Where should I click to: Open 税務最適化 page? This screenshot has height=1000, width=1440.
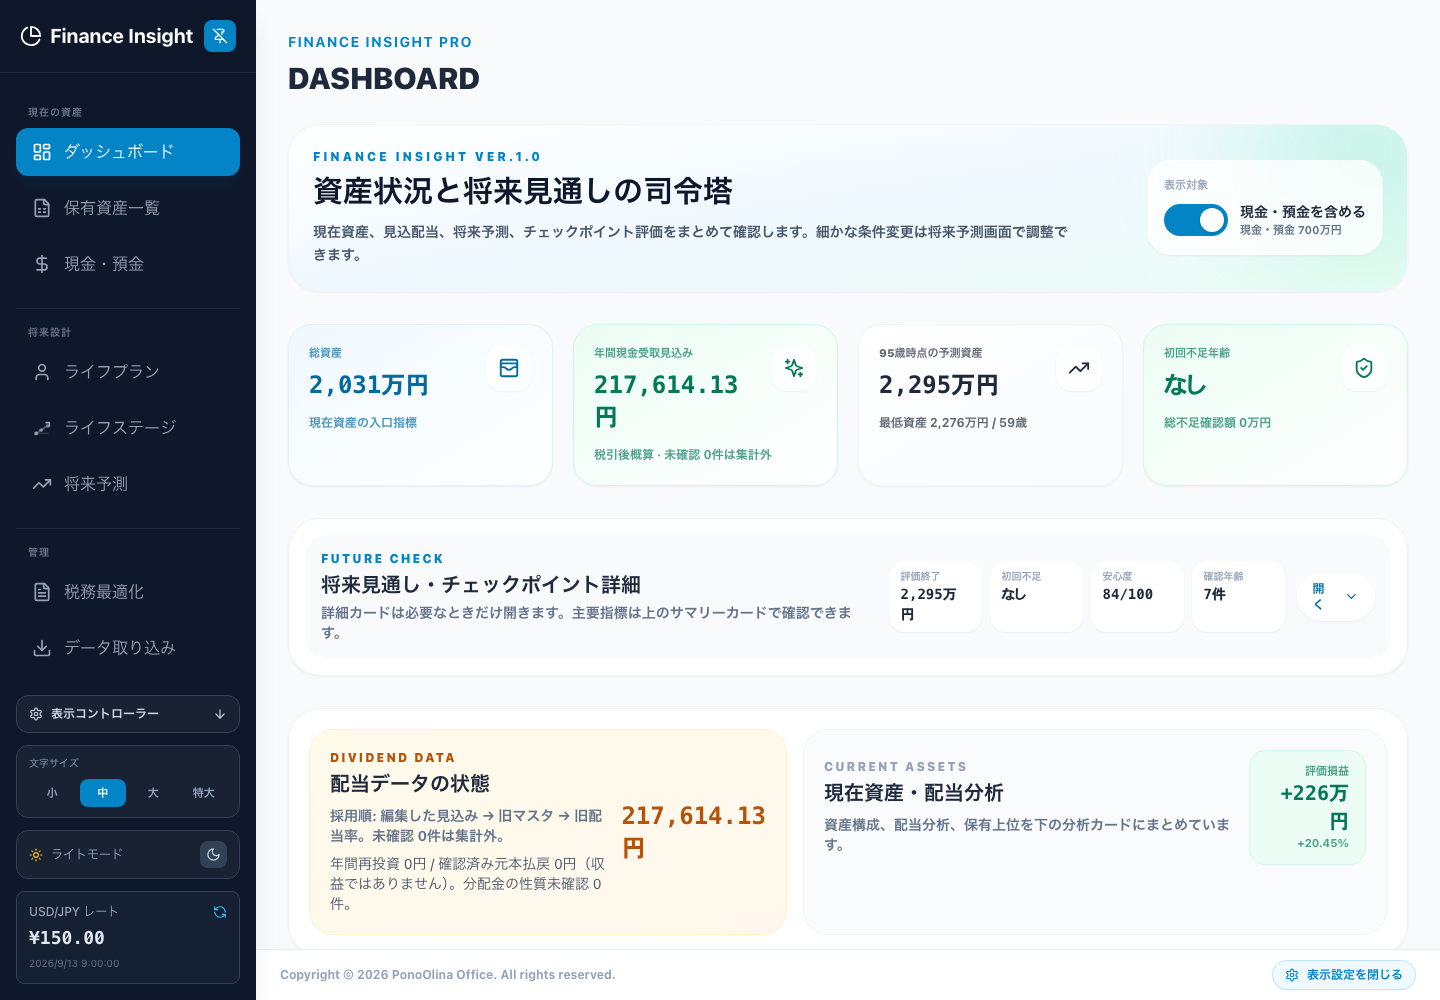128,592
